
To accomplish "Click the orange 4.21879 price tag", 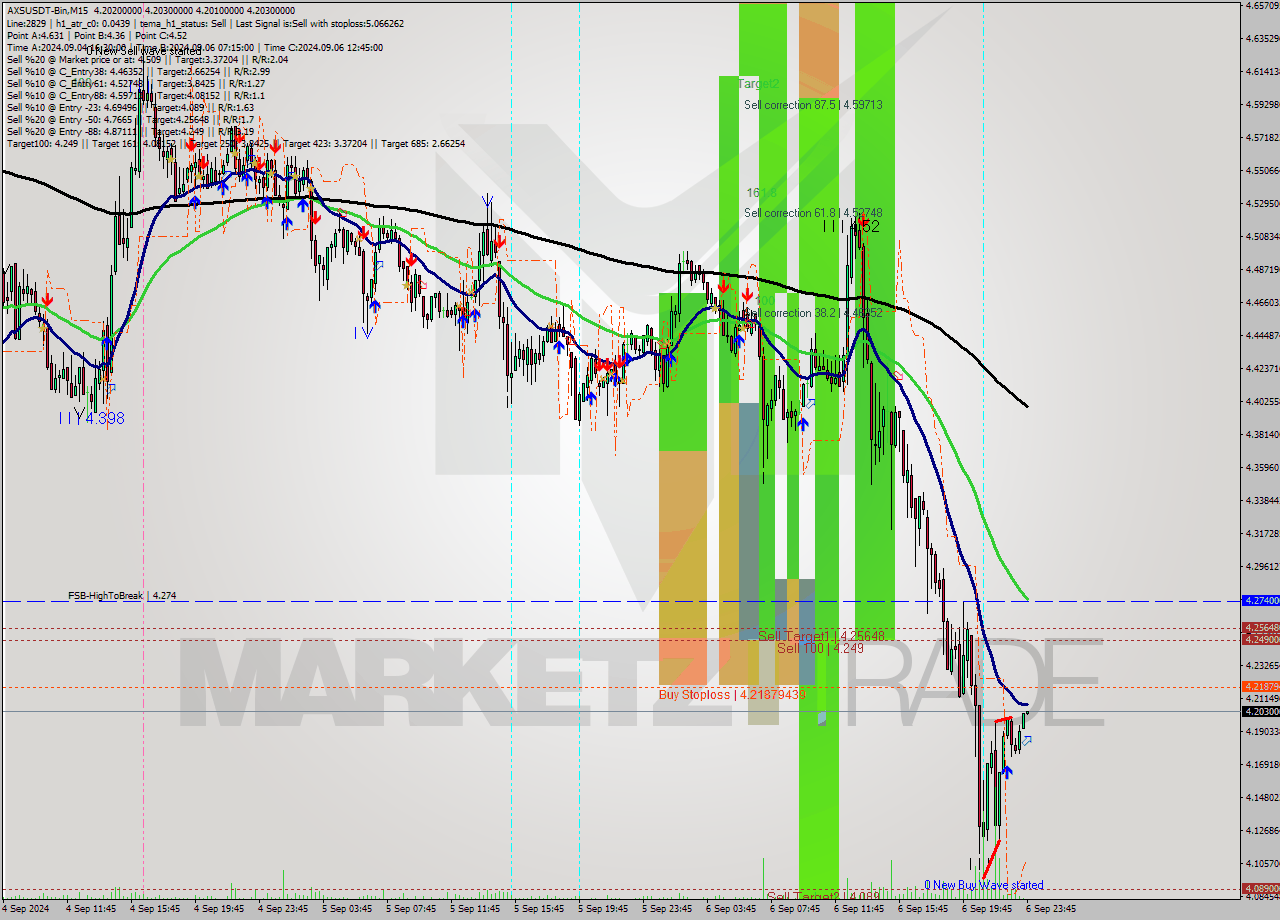I will point(1260,686).
